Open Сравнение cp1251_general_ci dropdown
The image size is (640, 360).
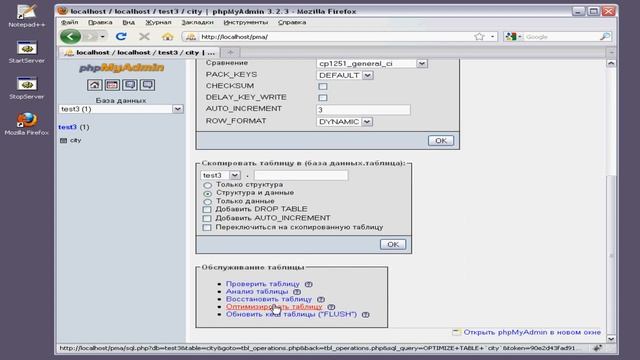click(x=372, y=64)
